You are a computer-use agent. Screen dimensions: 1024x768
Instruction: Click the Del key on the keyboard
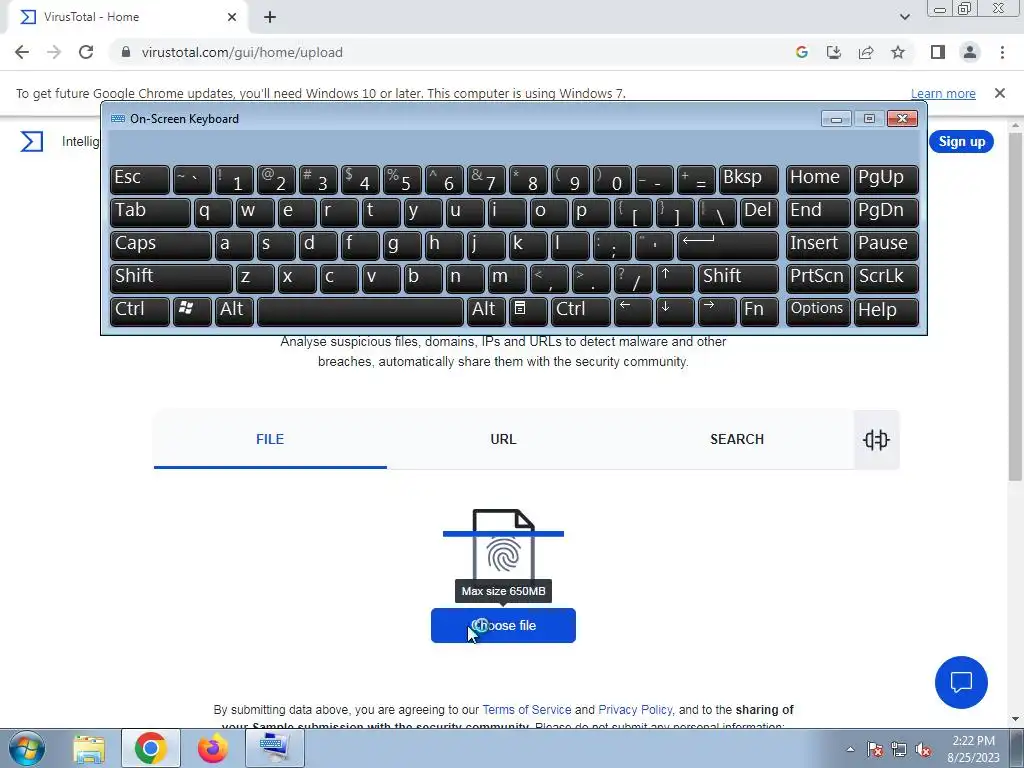point(759,213)
